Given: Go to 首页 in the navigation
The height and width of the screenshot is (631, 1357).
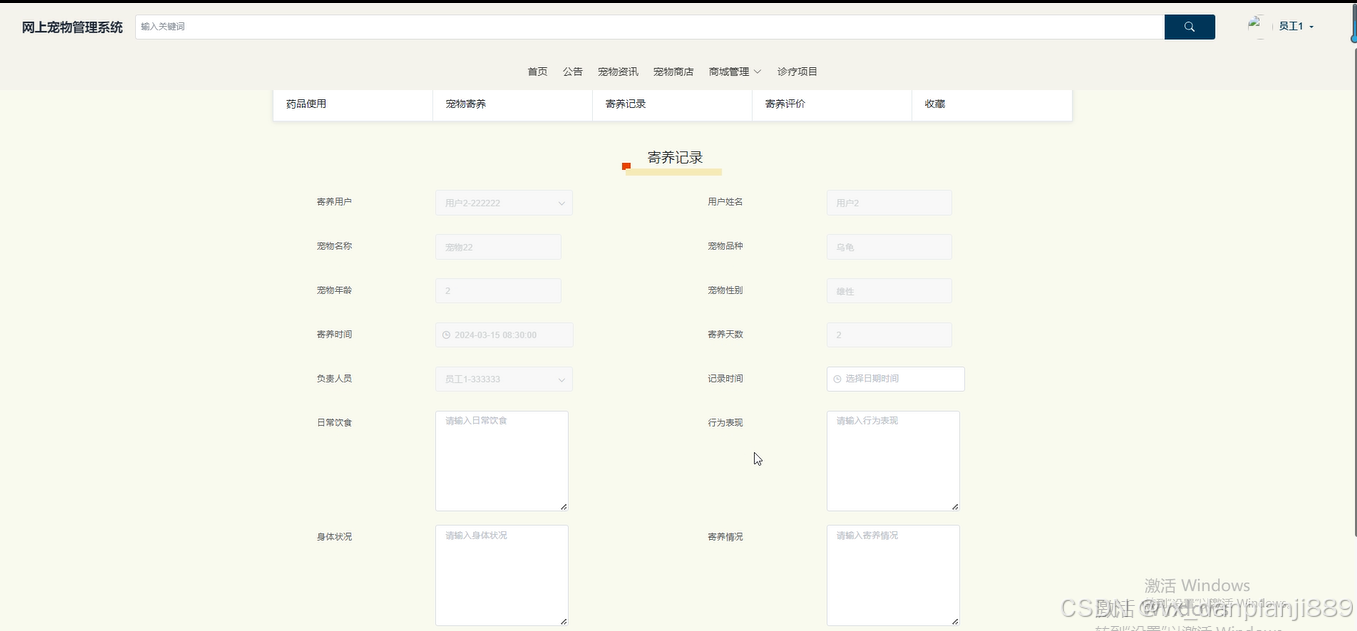Looking at the screenshot, I should click(x=538, y=72).
